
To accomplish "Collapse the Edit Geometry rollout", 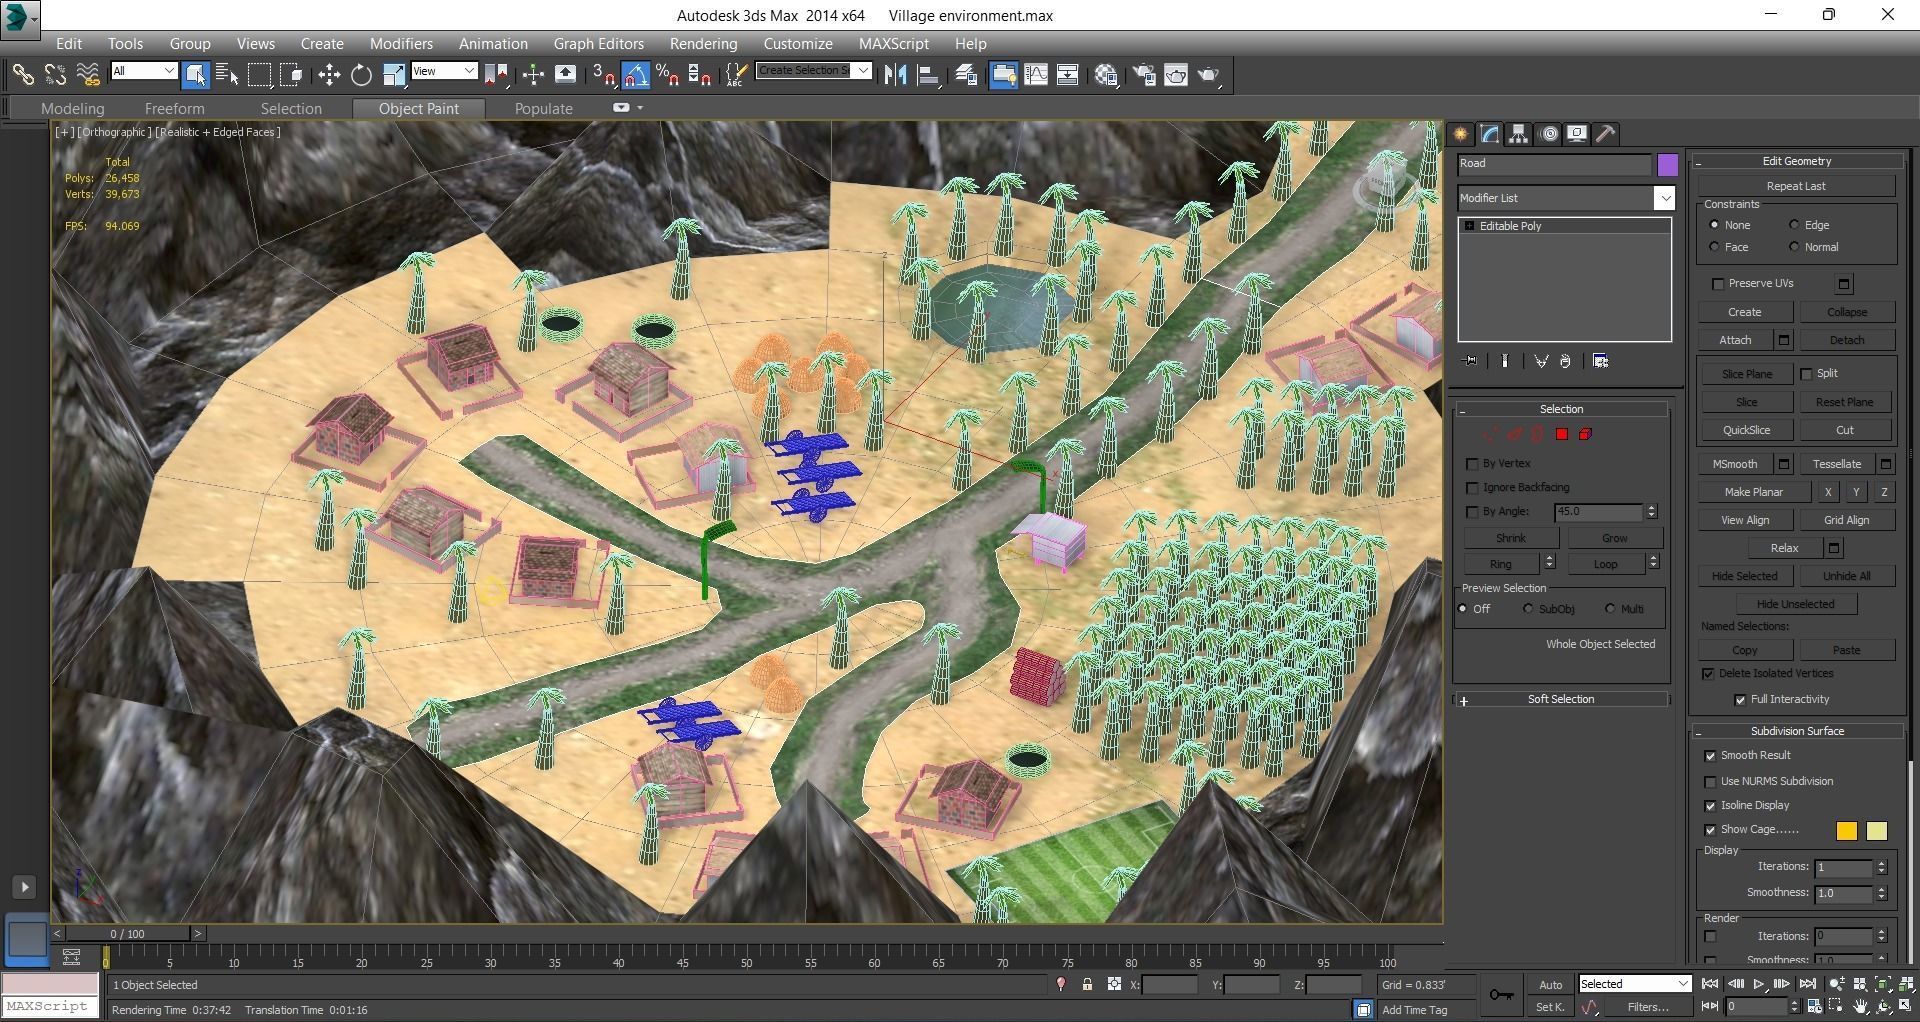I will click(1796, 161).
